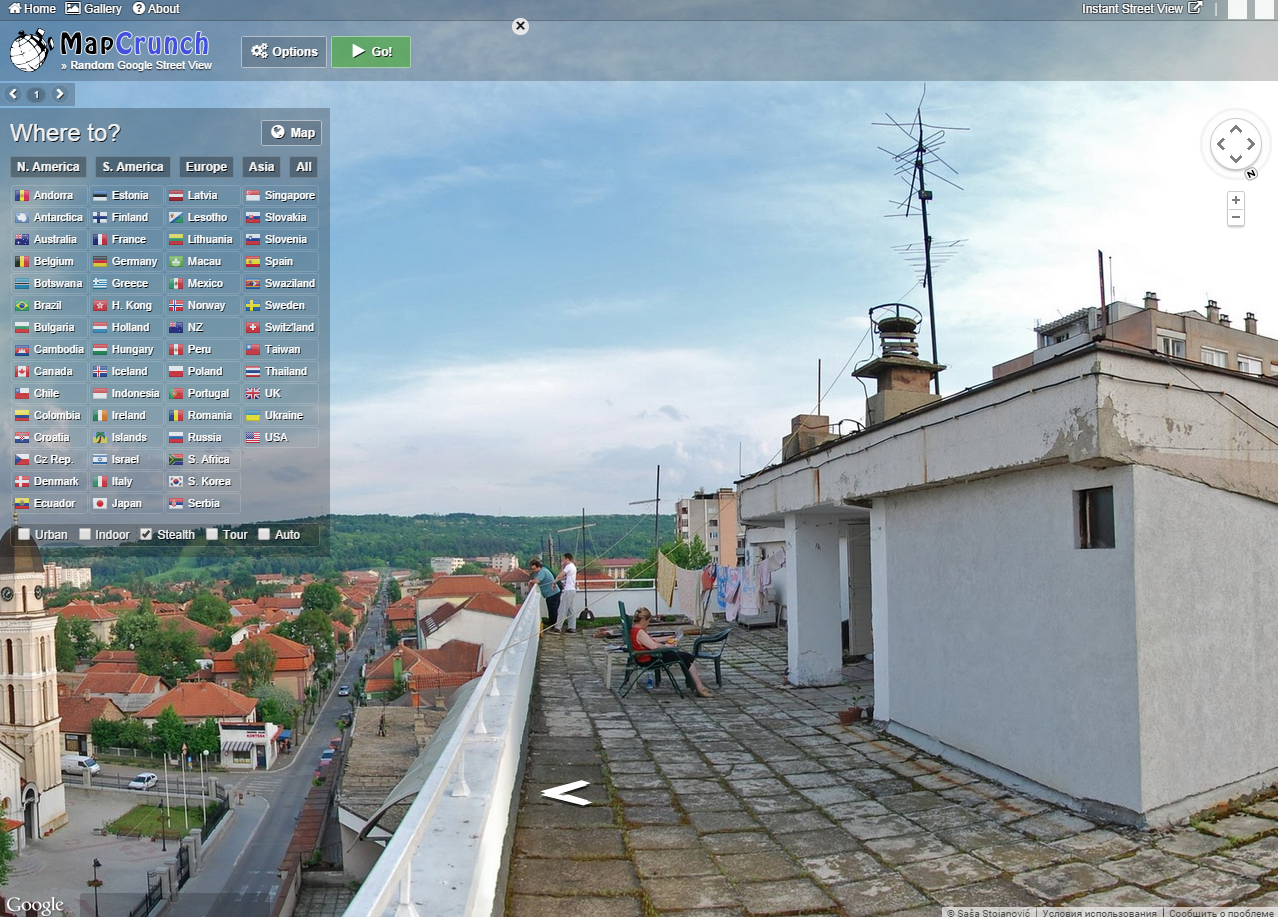Go to previous location arrow

coord(13,94)
